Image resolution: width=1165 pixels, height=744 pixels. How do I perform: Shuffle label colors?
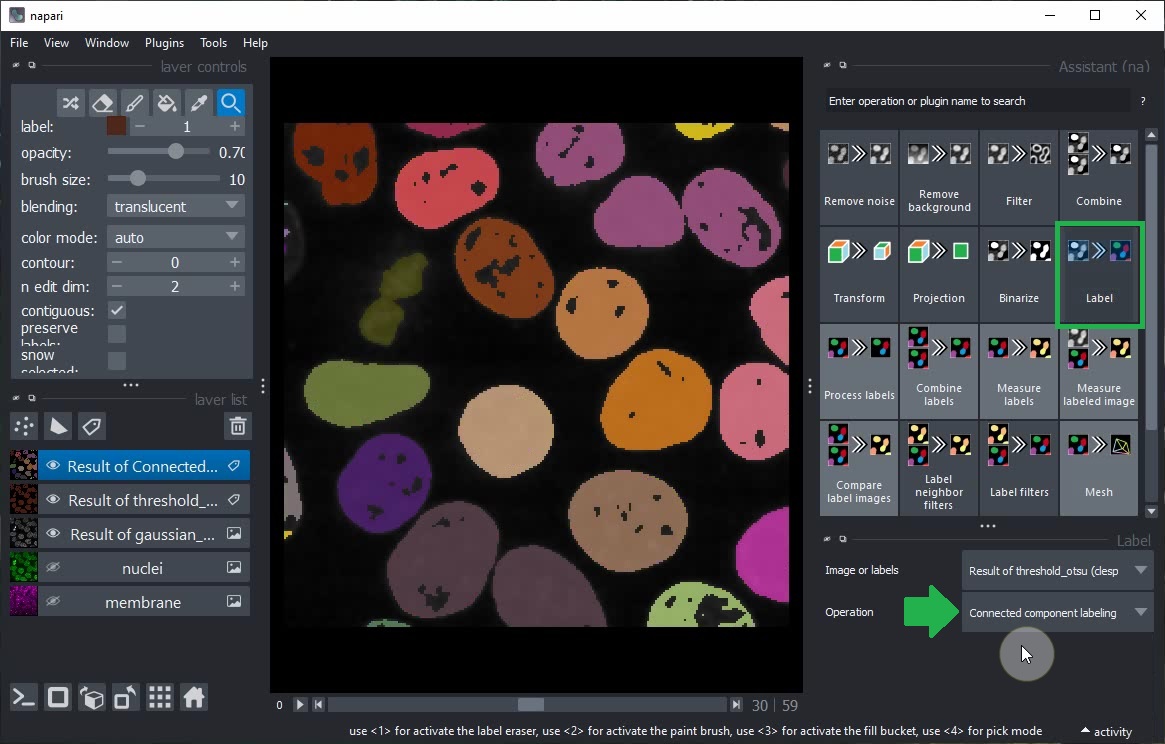click(70, 103)
